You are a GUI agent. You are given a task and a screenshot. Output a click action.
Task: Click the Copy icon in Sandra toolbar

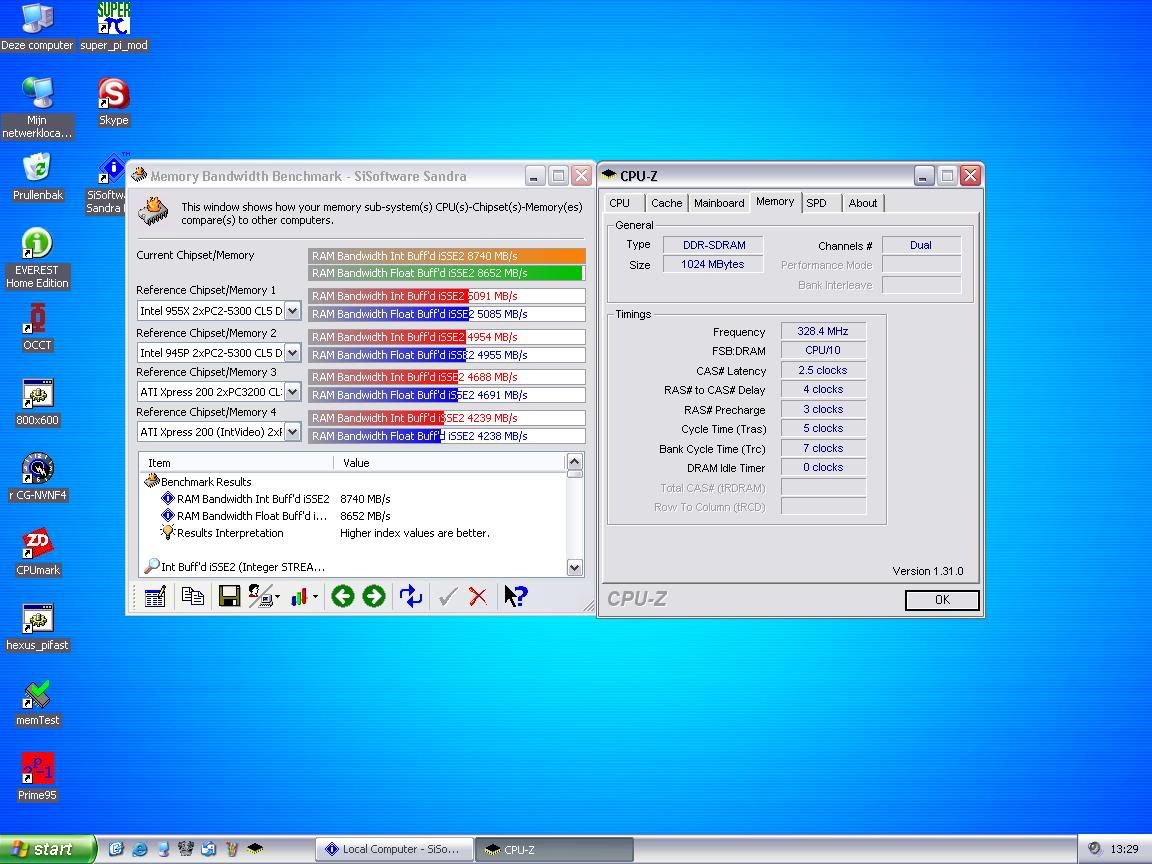[x=192, y=596]
